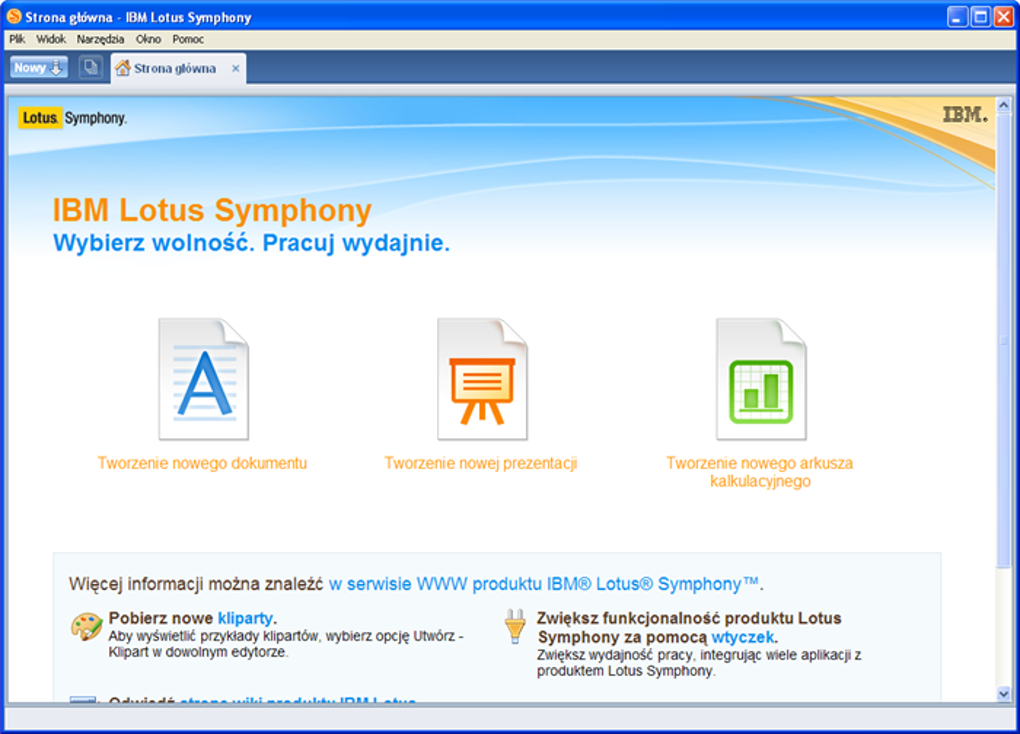Create a new presentation via the easel icon
Image resolution: width=1020 pixels, height=734 pixels.
(x=482, y=378)
